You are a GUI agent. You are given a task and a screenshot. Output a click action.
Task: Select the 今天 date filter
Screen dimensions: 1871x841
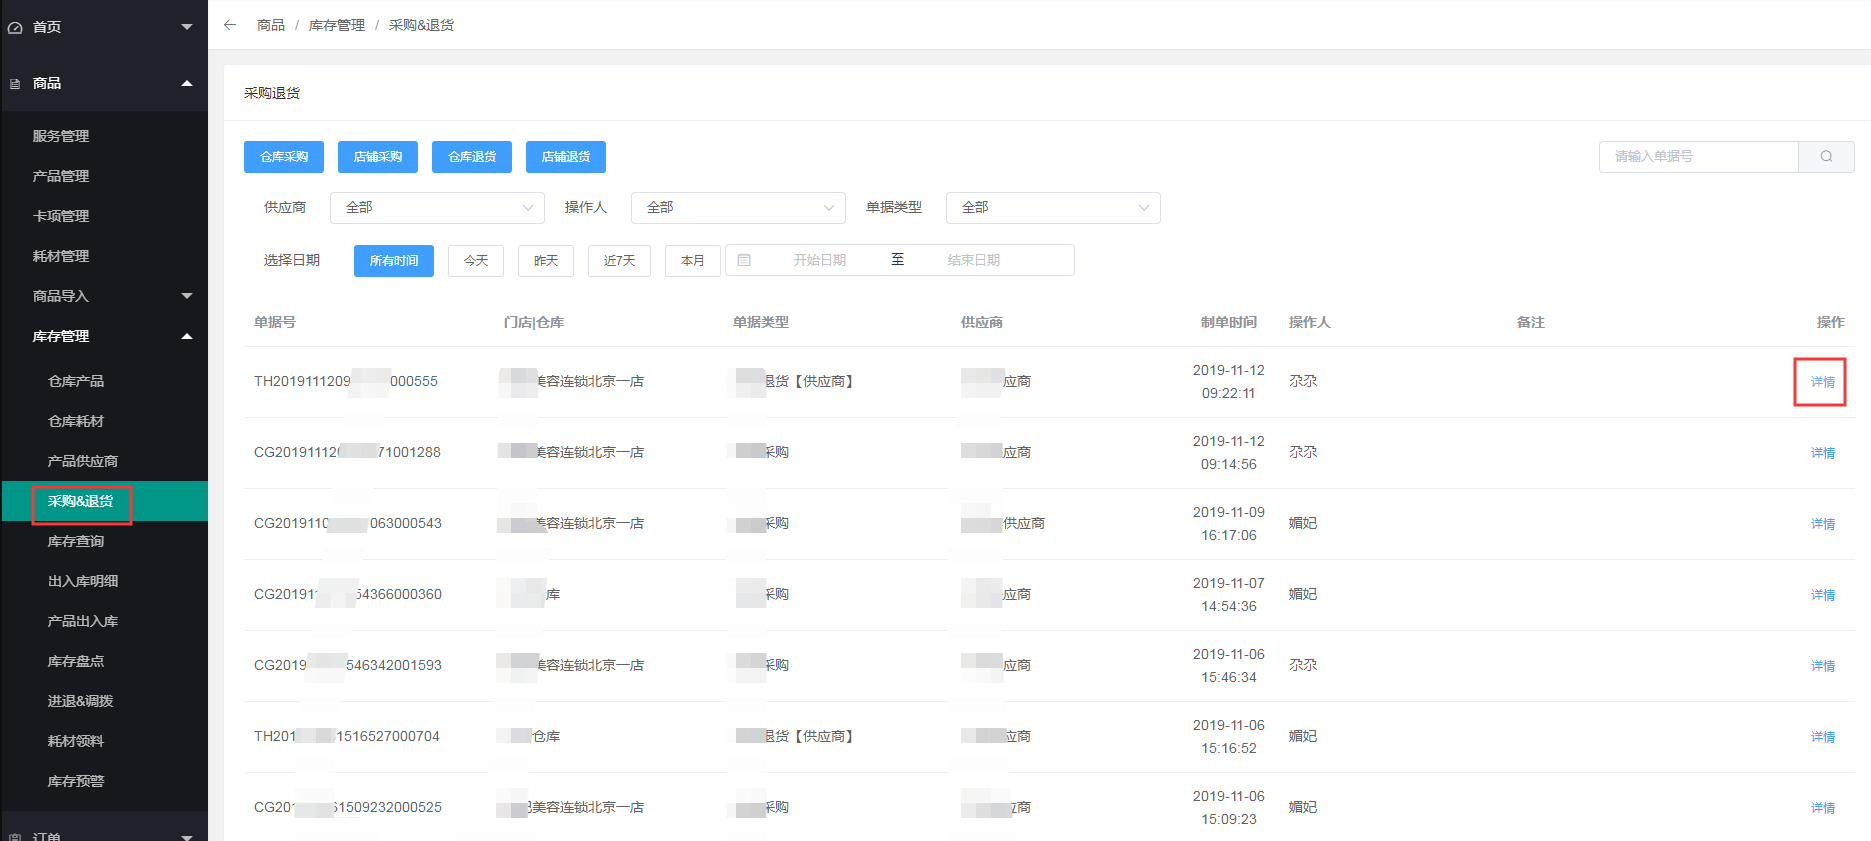[x=476, y=261]
